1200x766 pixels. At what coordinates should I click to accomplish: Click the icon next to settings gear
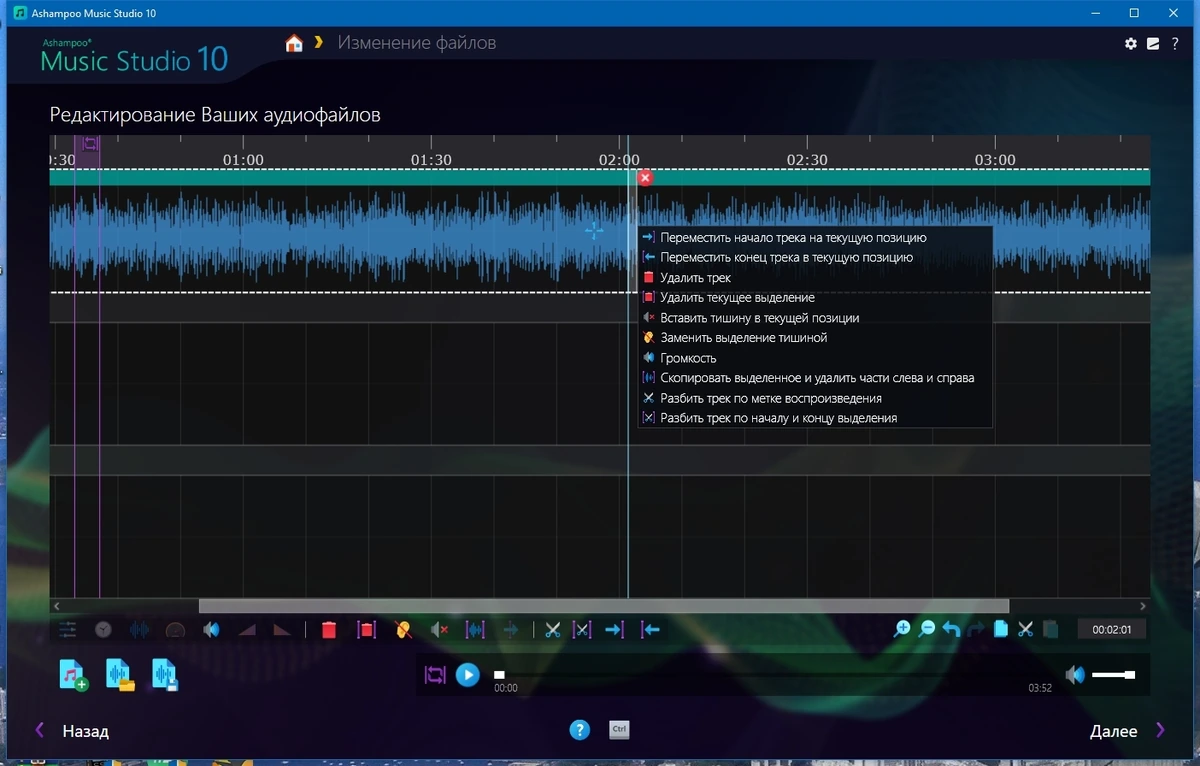pyautogui.click(x=1153, y=43)
